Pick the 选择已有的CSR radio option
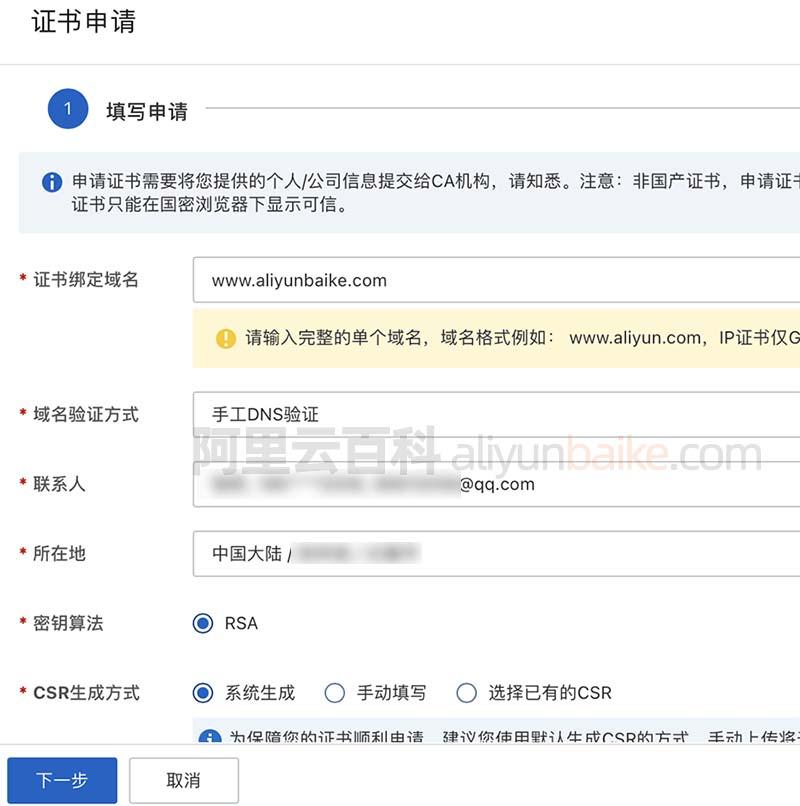 (466, 692)
